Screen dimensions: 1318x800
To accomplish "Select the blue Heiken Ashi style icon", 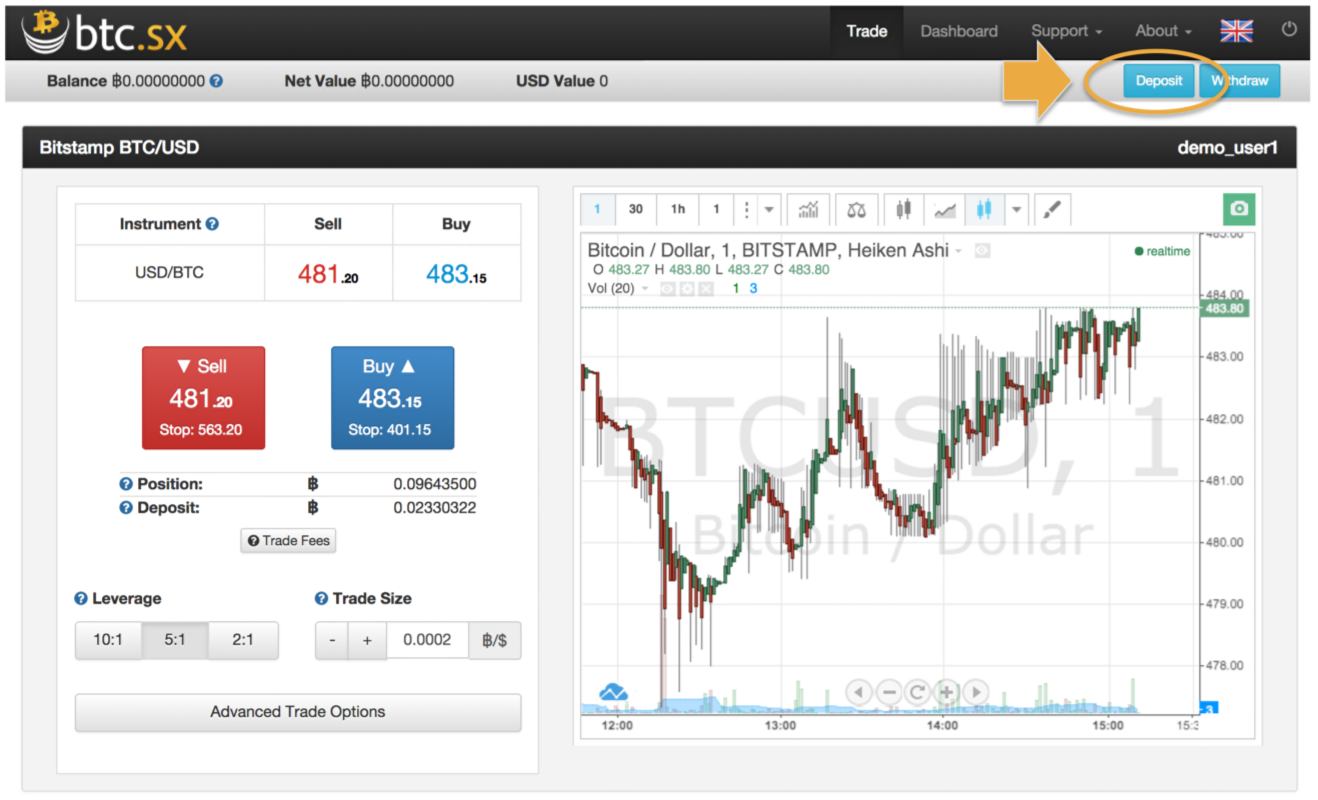I will tap(984, 209).
